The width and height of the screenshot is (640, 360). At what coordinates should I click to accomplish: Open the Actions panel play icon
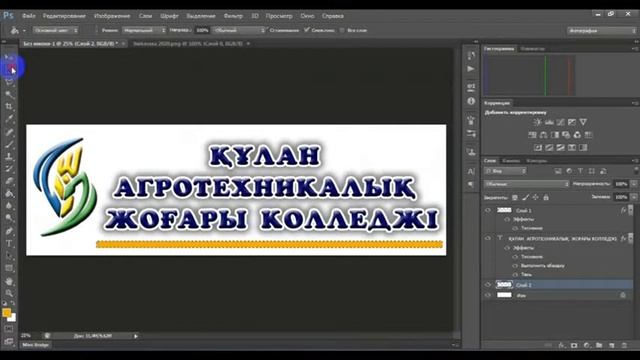[x=471, y=69]
